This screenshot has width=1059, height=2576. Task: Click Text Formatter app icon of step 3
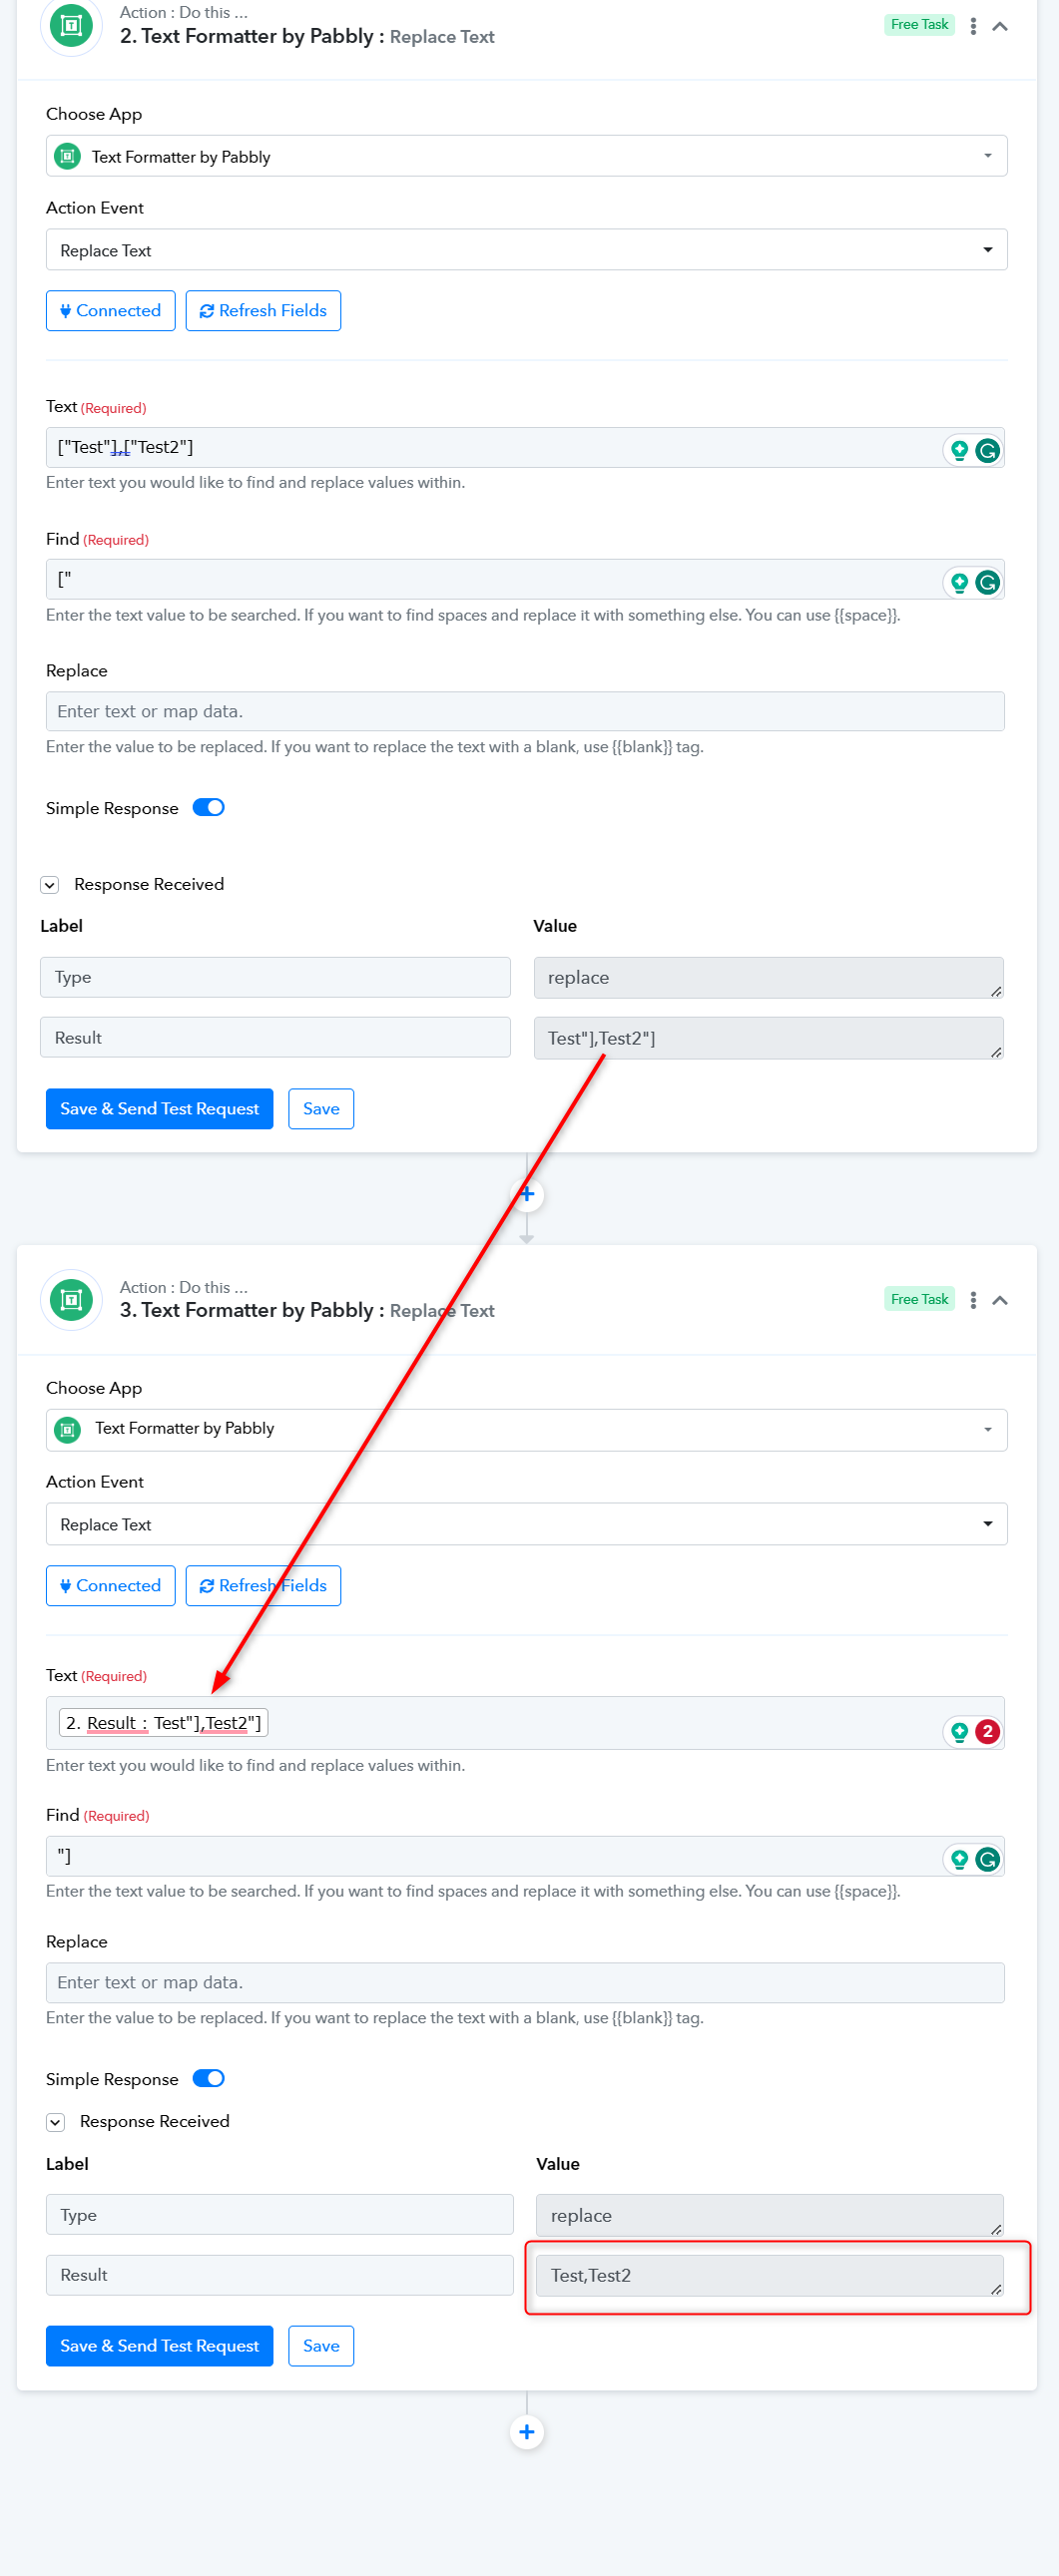[x=71, y=1299]
